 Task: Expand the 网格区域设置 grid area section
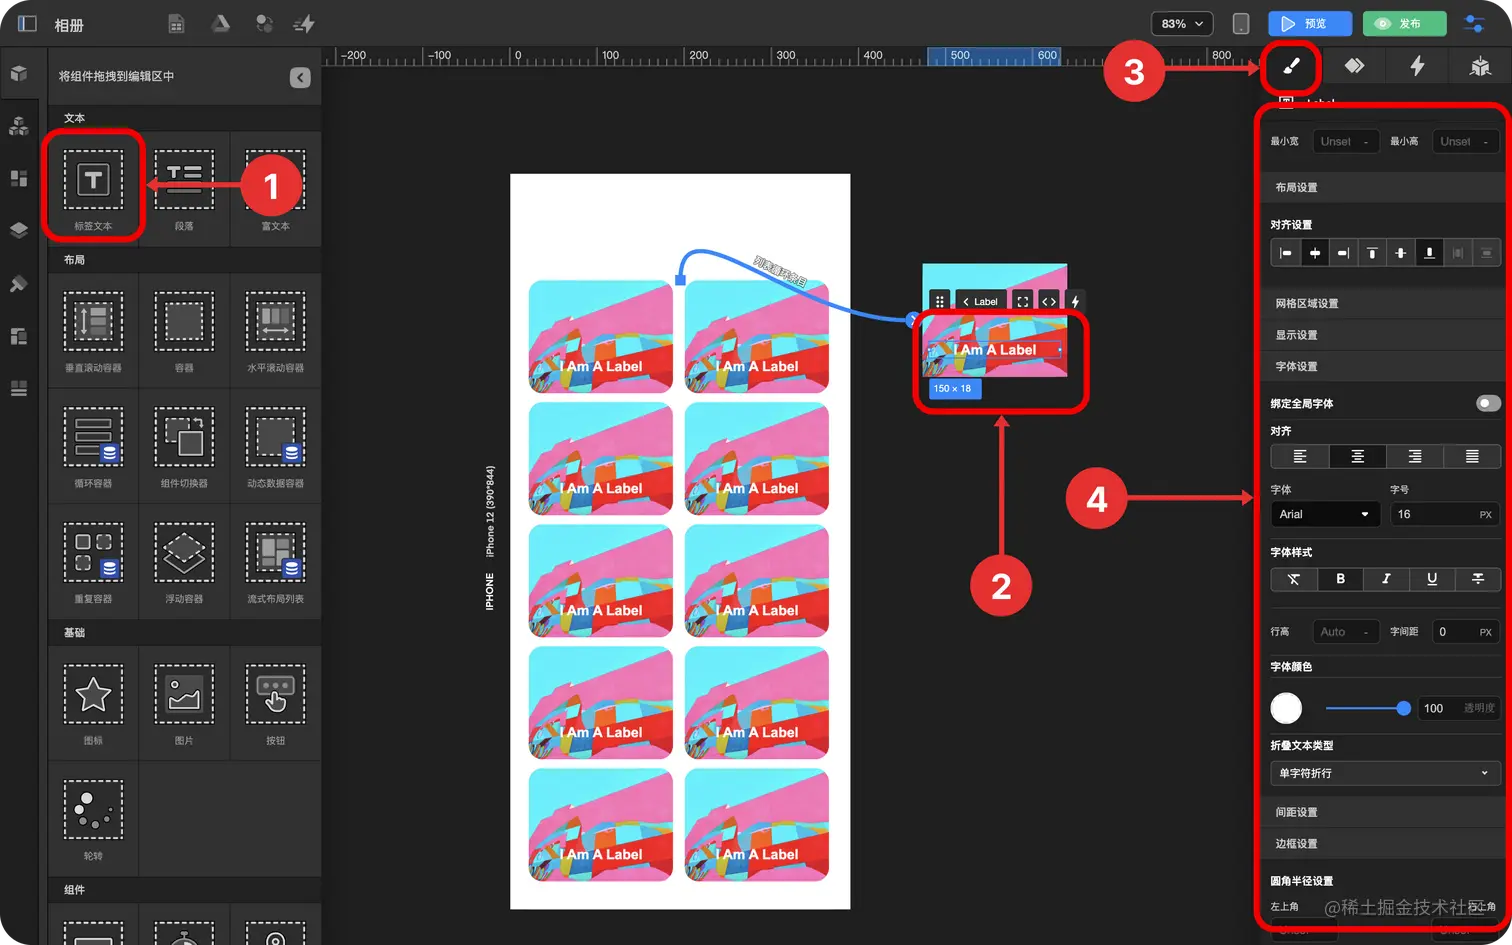pyautogui.click(x=1384, y=303)
